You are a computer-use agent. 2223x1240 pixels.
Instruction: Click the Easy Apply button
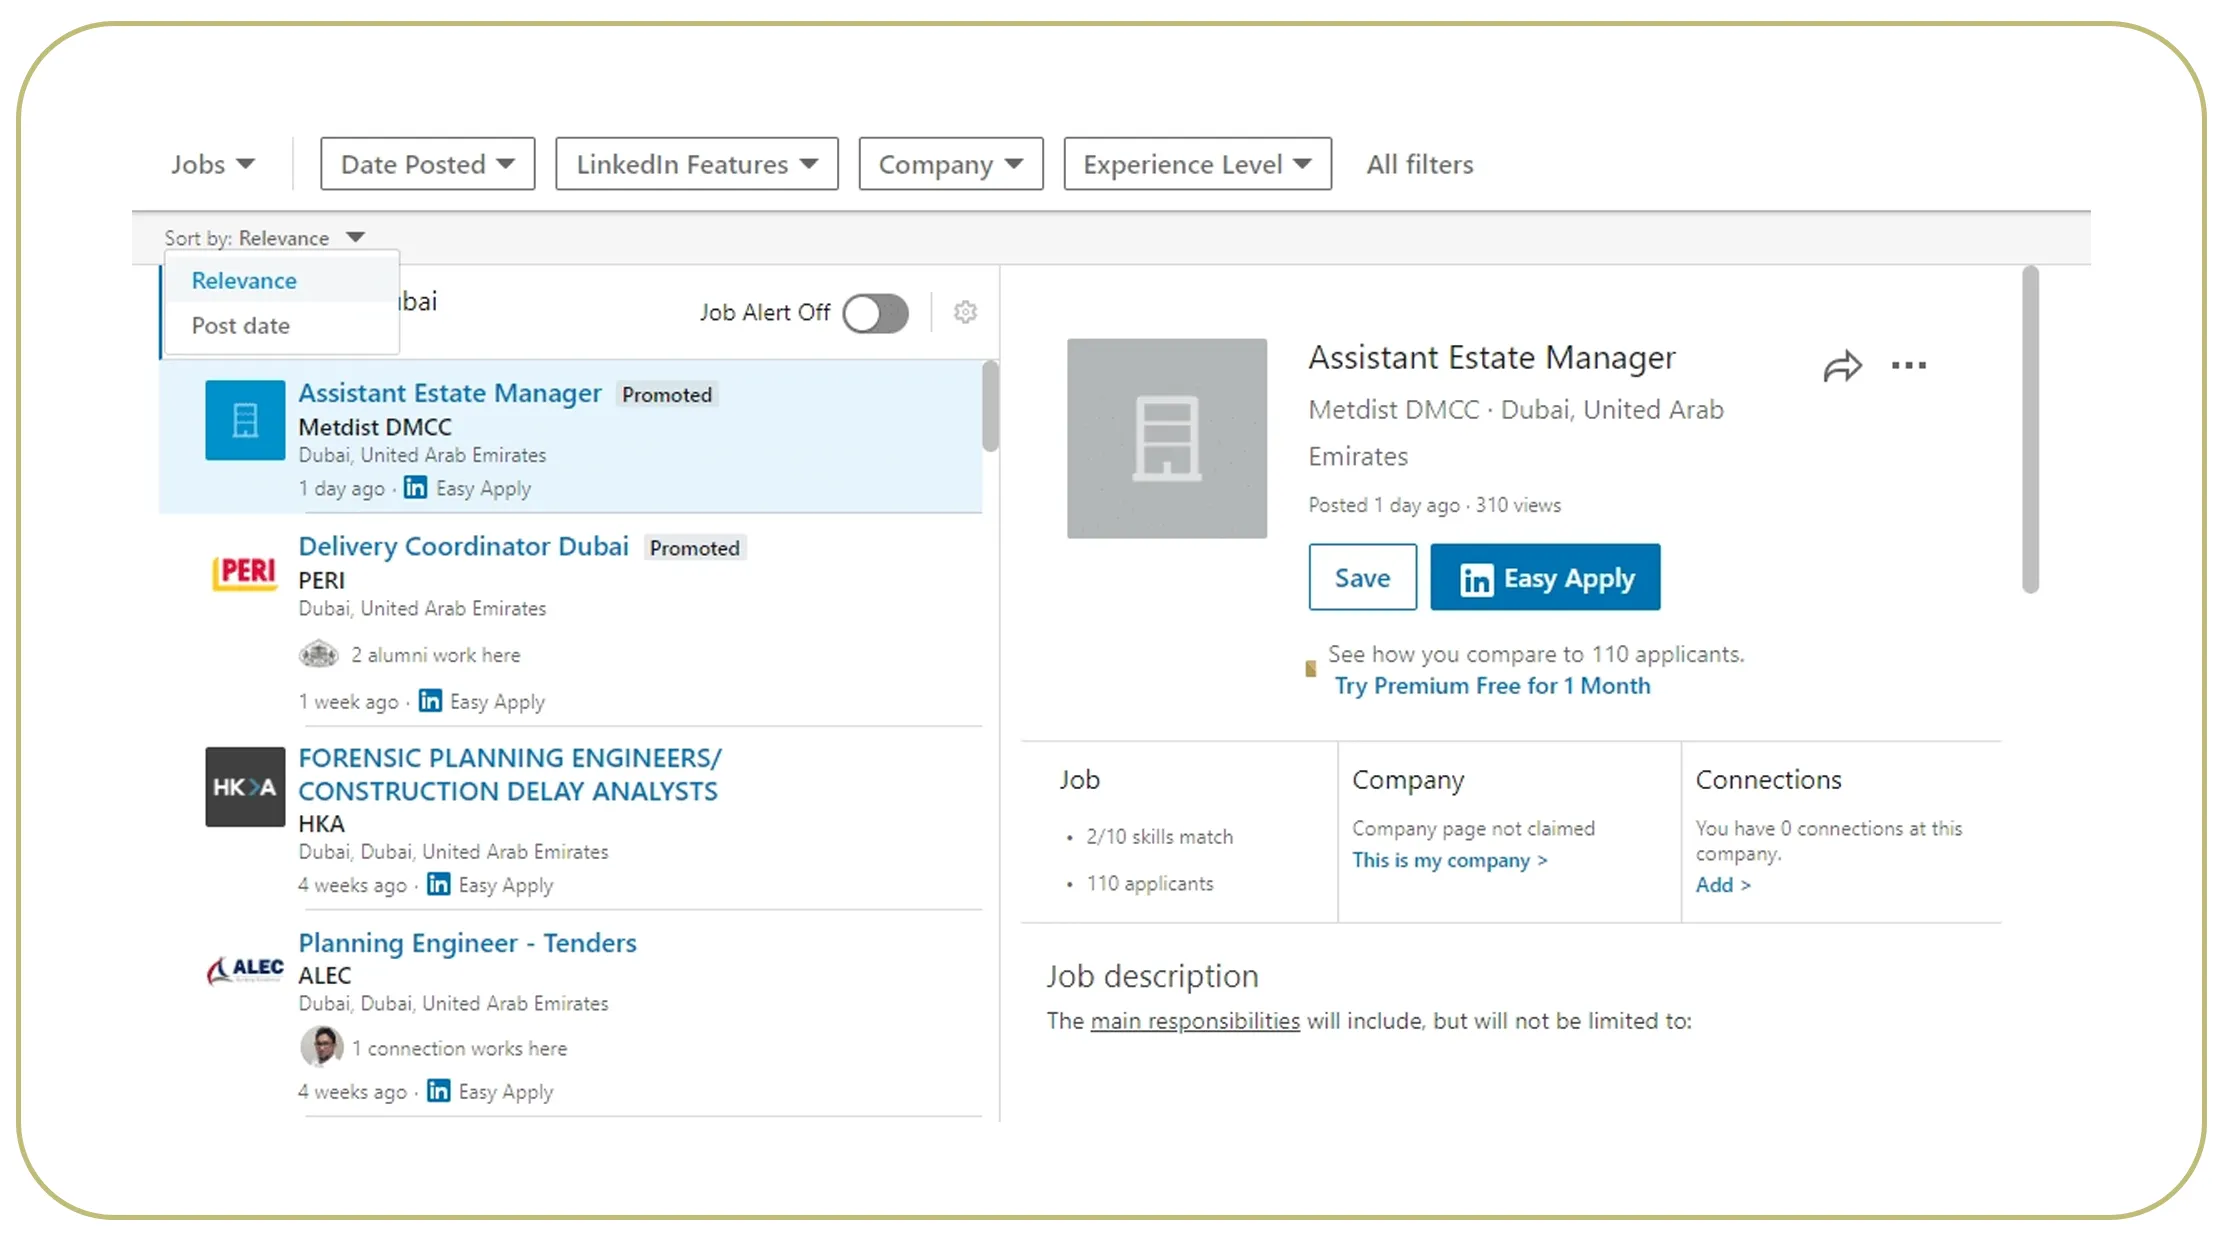(1544, 577)
